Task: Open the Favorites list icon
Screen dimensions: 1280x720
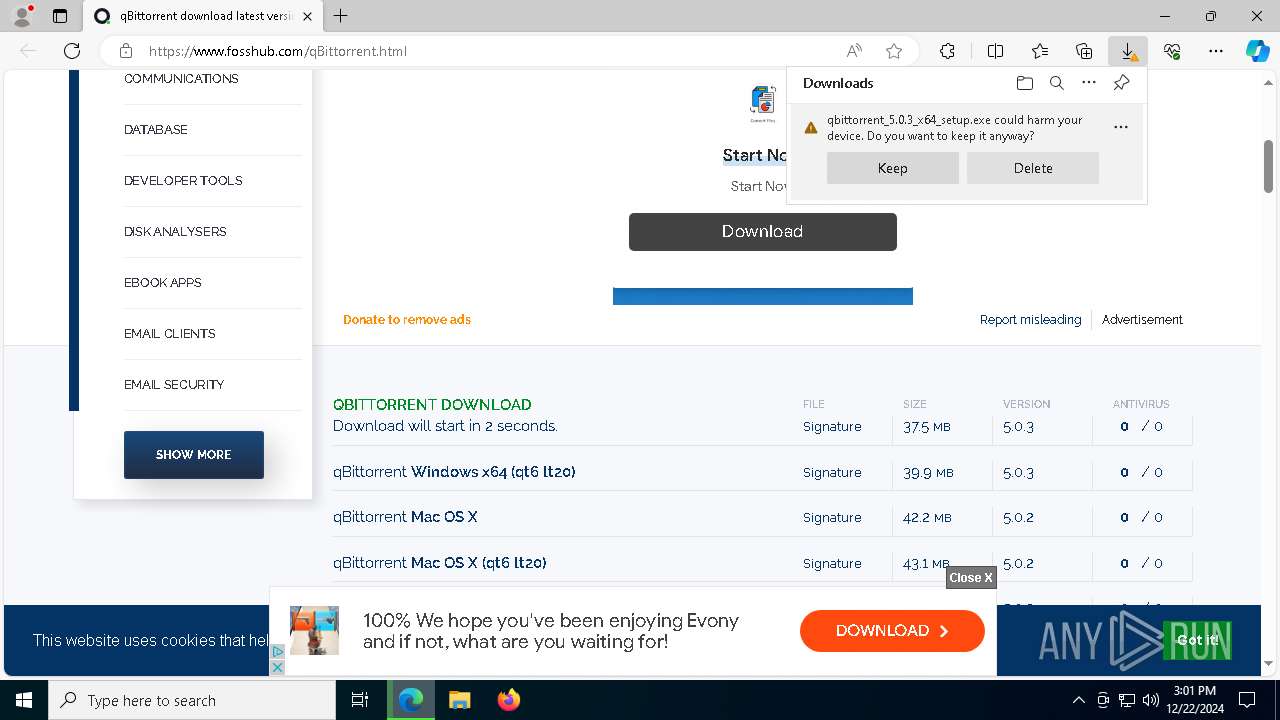Action: tap(1040, 51)
